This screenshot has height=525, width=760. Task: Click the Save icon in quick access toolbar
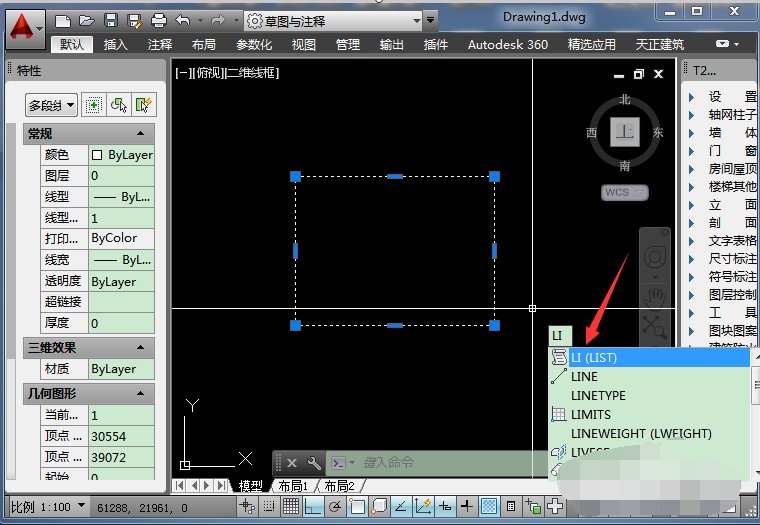[x=110, y=20]
